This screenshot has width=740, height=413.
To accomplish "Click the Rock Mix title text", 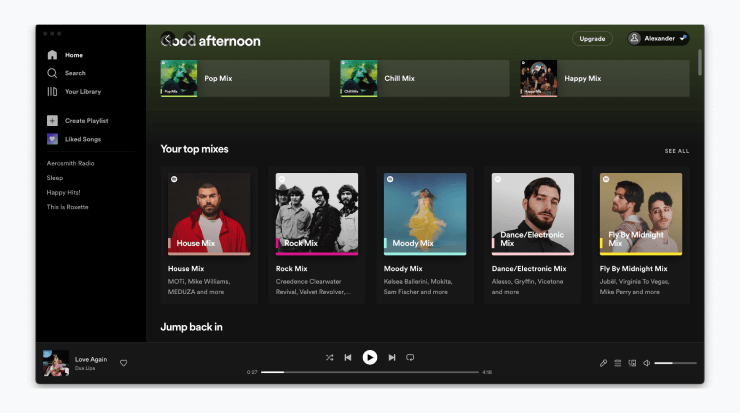I will [292, 269].
